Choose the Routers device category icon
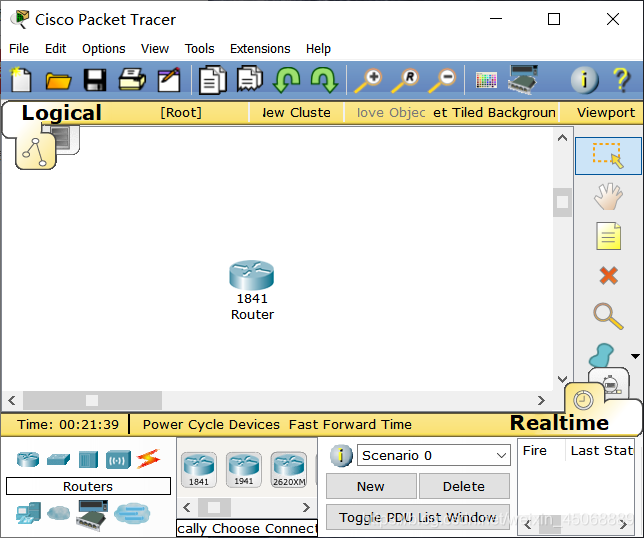644x538 pixels. [28, 459]
